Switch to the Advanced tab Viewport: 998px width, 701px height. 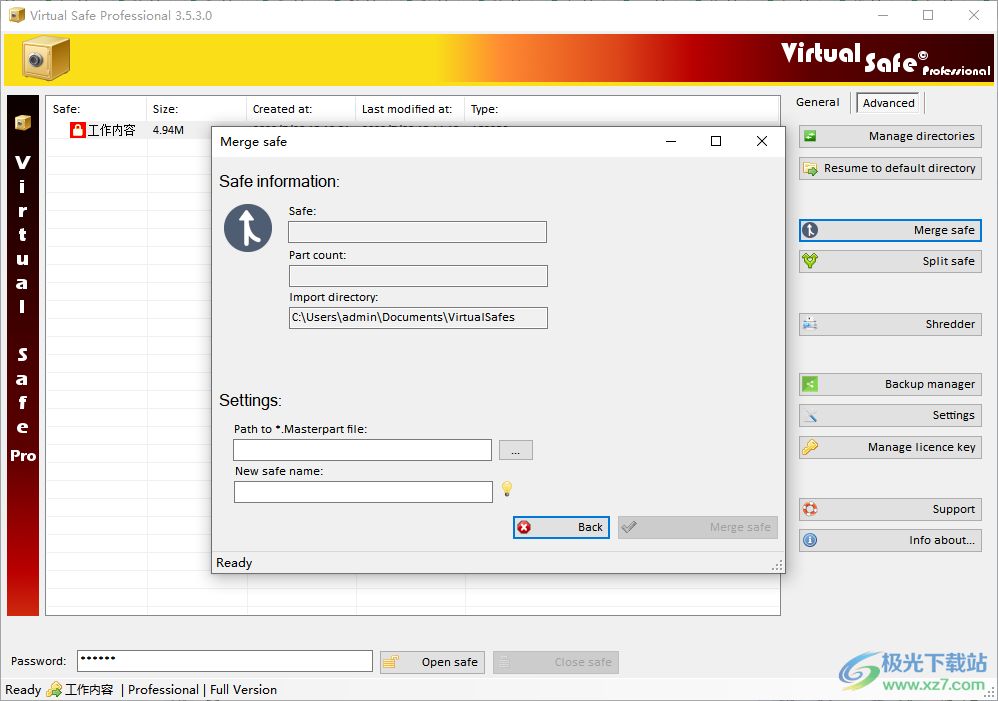(889, 103)
